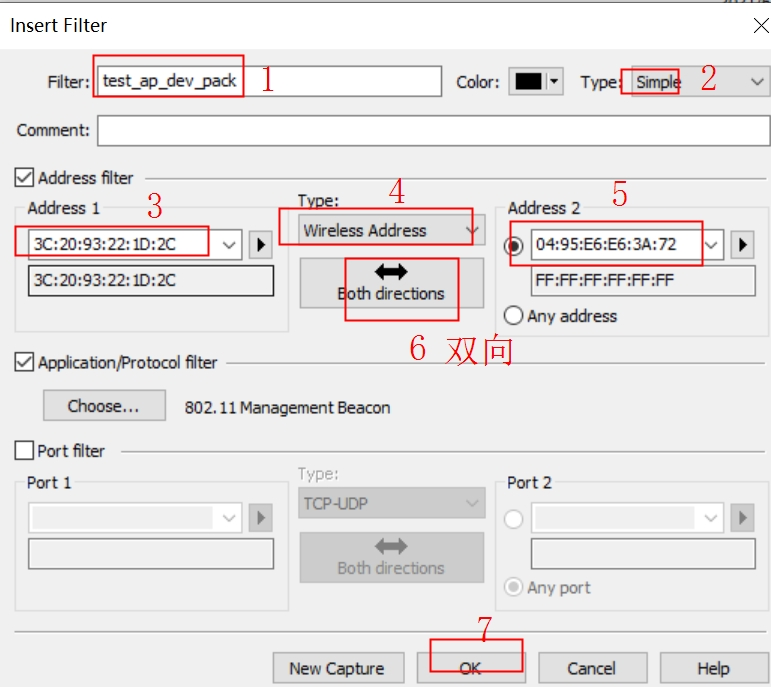Toggle the Application/Protocol filter checkbox
The image size is (771, 687).
tap(24, 362)
